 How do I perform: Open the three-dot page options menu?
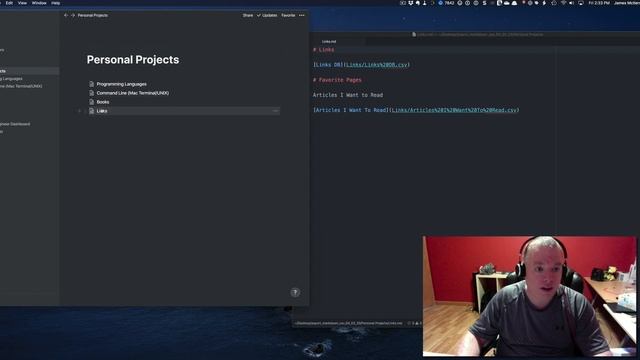coord(302,15)
